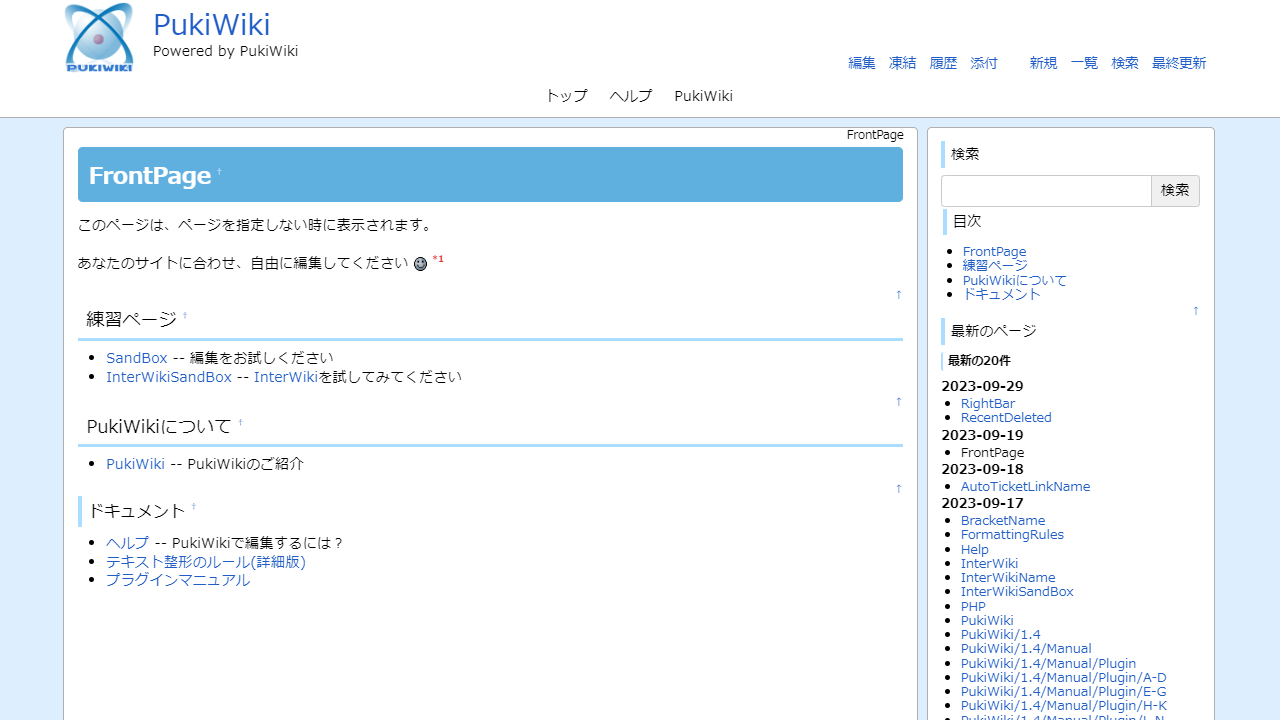Image resolution: width=1280 pixels, height=720 pixels.
Task: Open the SandBox page link
Action: pyautogui.click(x=137, y=358)
